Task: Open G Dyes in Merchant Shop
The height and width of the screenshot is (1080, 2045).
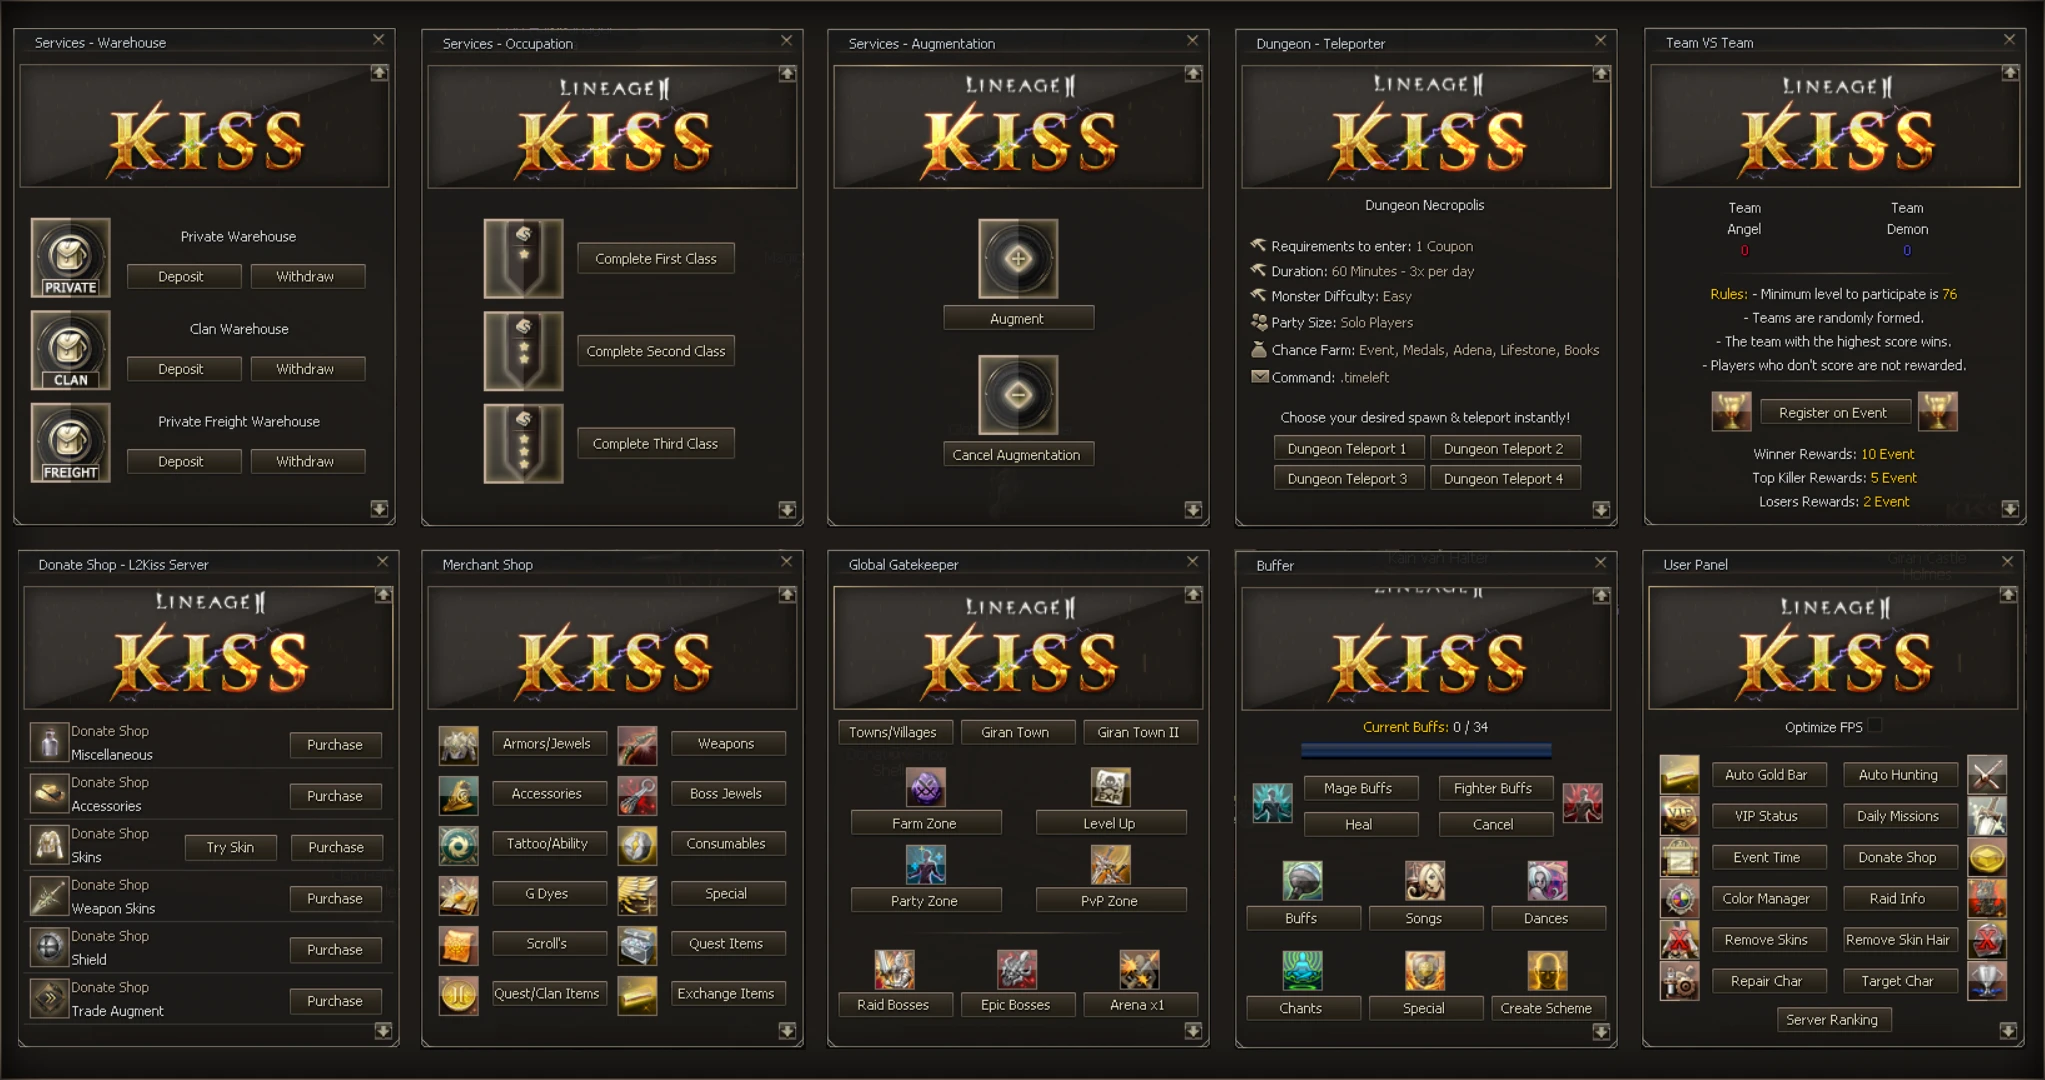Action: tap(547, 894)
